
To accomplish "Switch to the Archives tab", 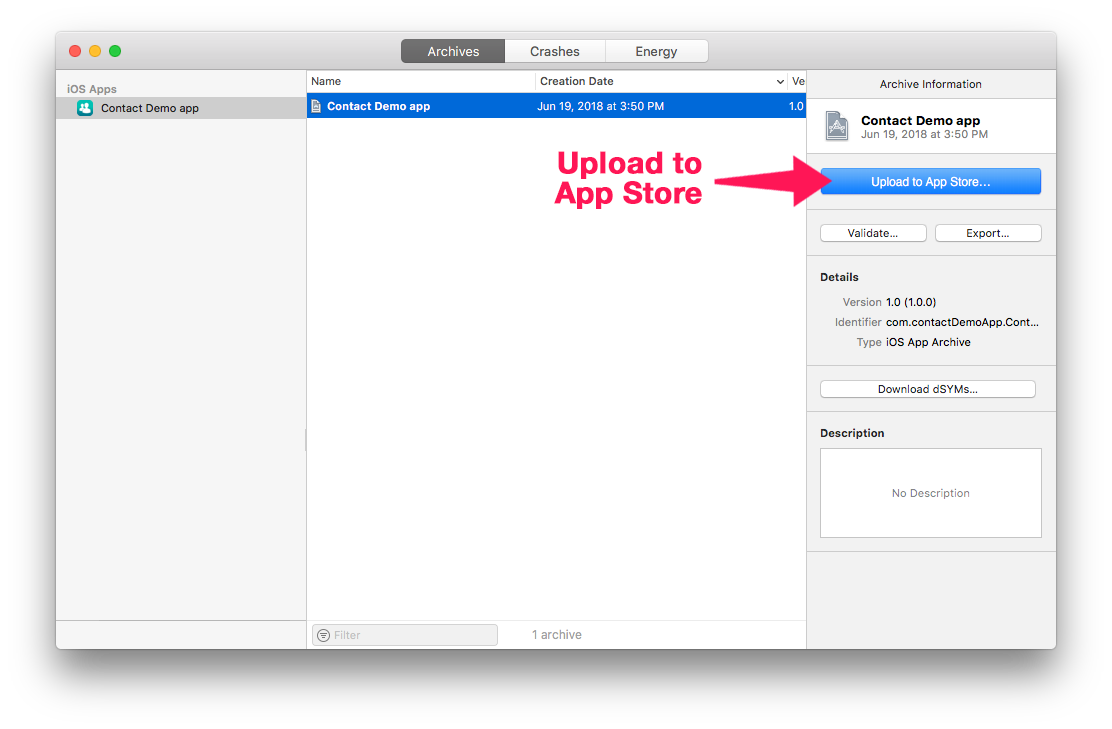I will click(453, 51).
